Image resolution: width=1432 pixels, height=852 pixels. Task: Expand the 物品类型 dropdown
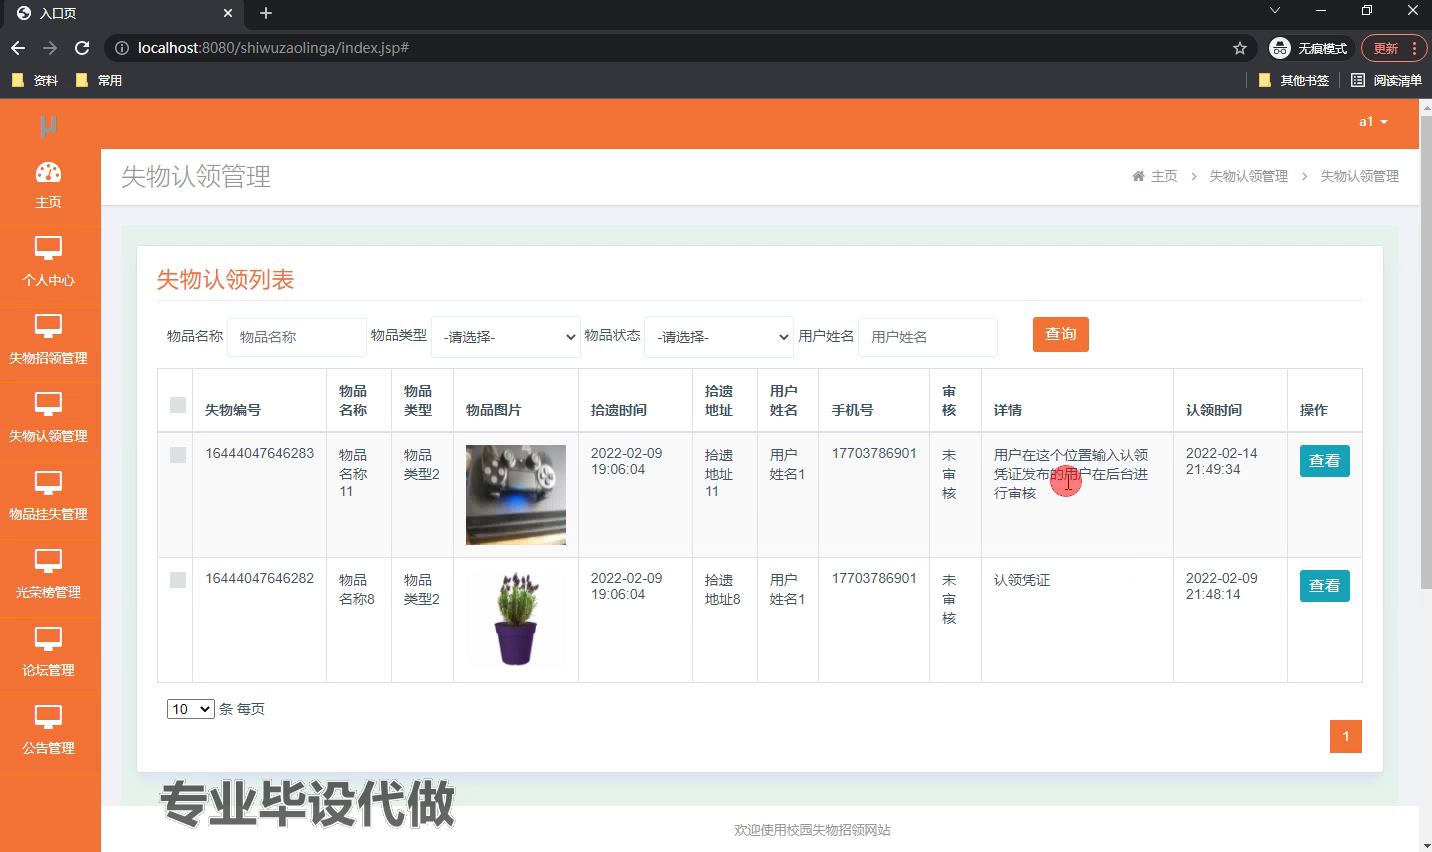coord(506,337)
